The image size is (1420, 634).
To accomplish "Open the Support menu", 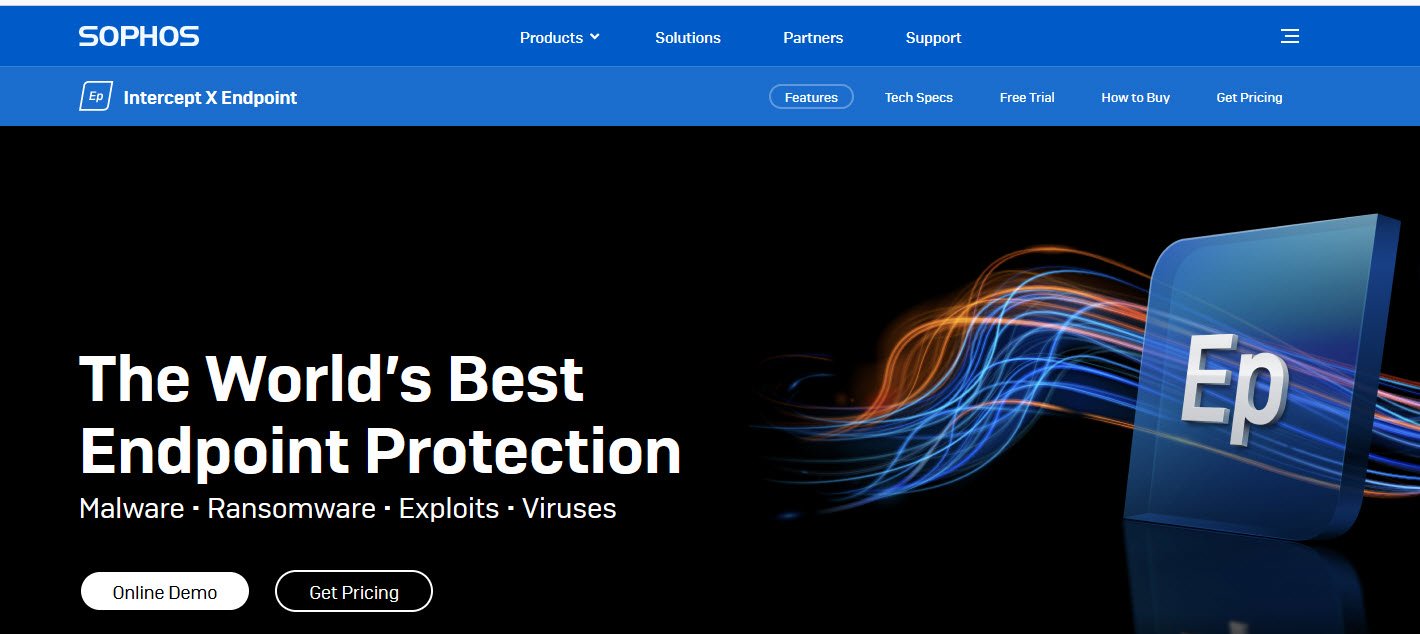I will pos(933,37).
